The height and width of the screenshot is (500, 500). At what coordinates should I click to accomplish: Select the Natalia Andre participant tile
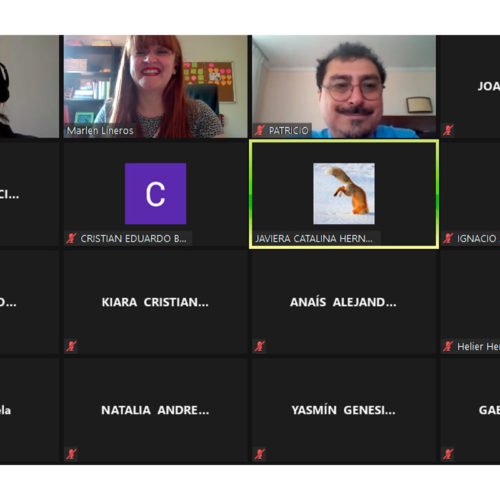[156, 410]
